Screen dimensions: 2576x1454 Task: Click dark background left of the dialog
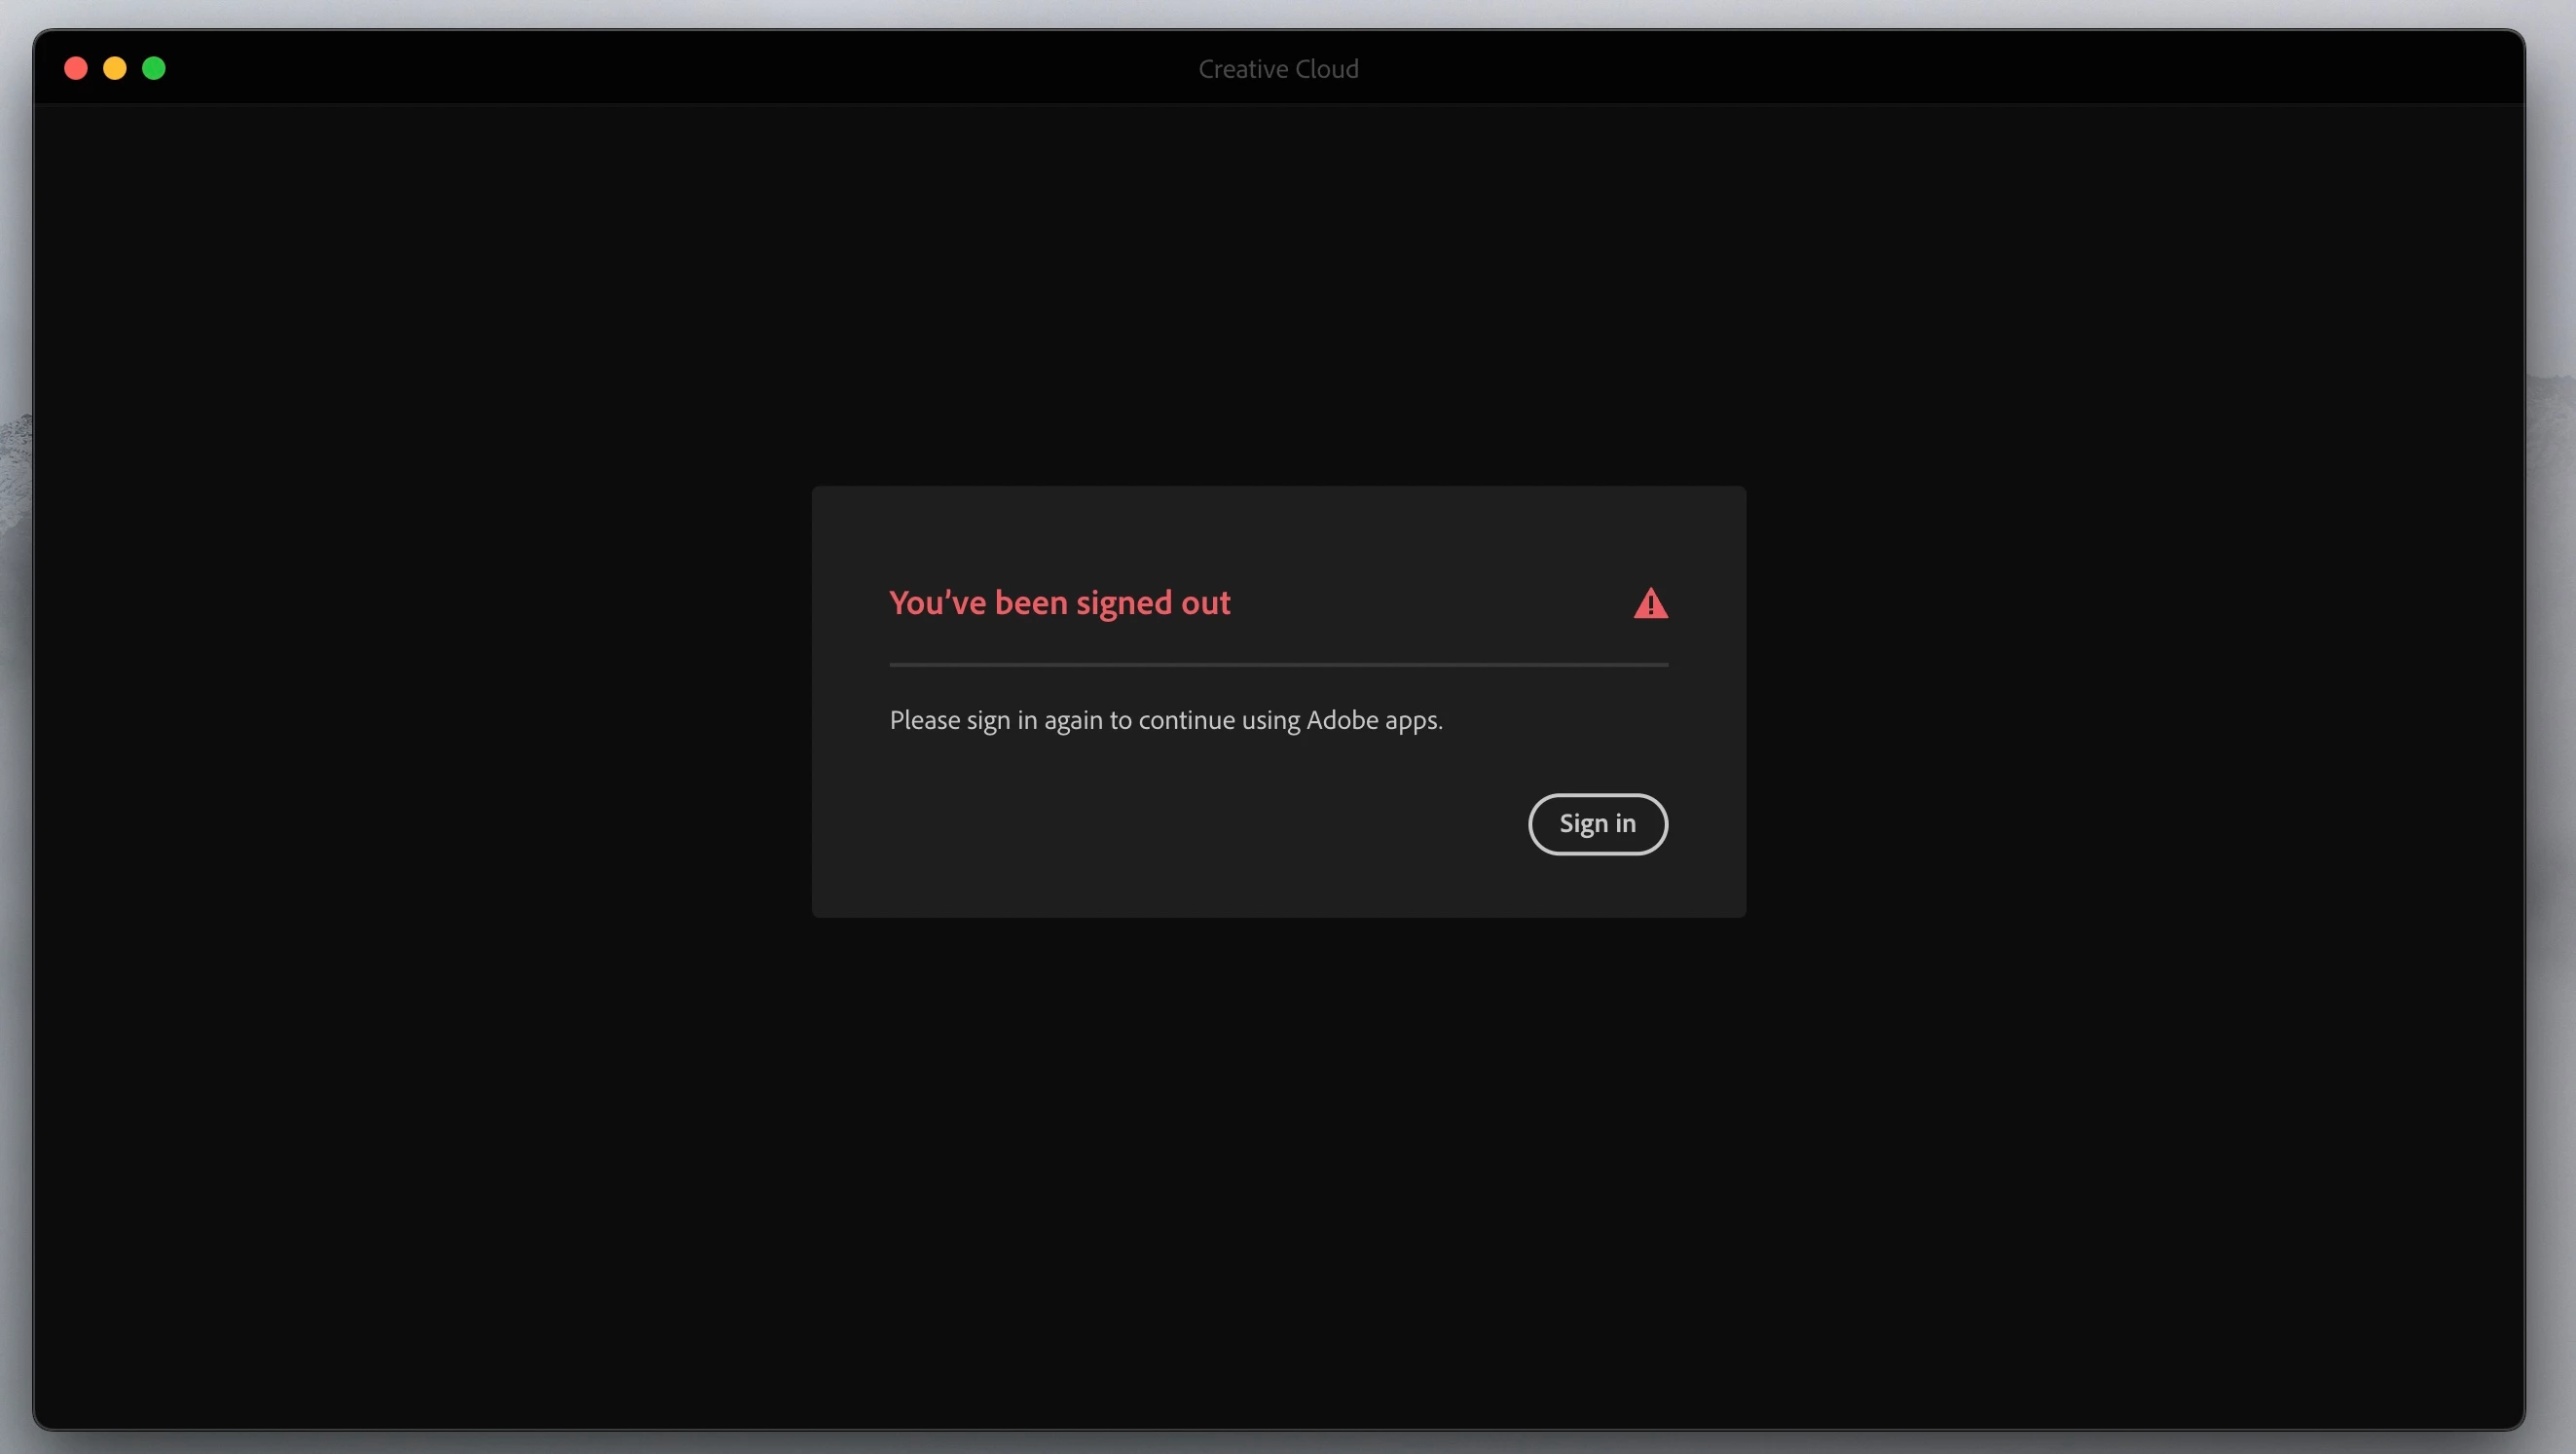tap(420, 700)
